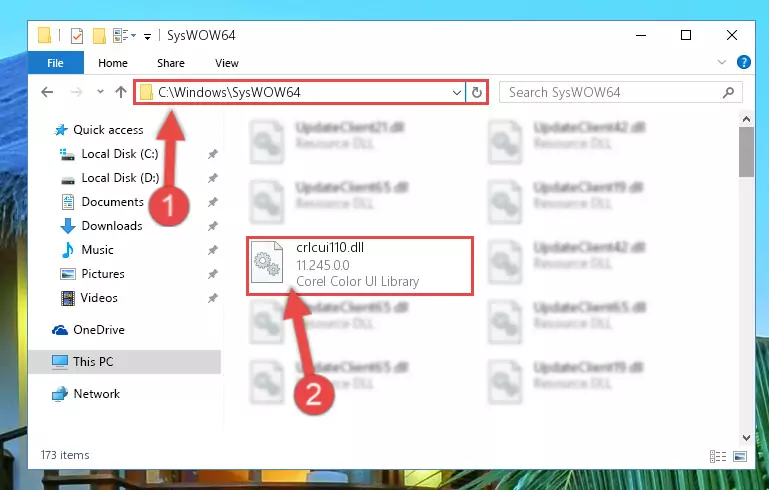Click the pin icon beside Music
Screen dimensions: 769x490
point(212,250)
